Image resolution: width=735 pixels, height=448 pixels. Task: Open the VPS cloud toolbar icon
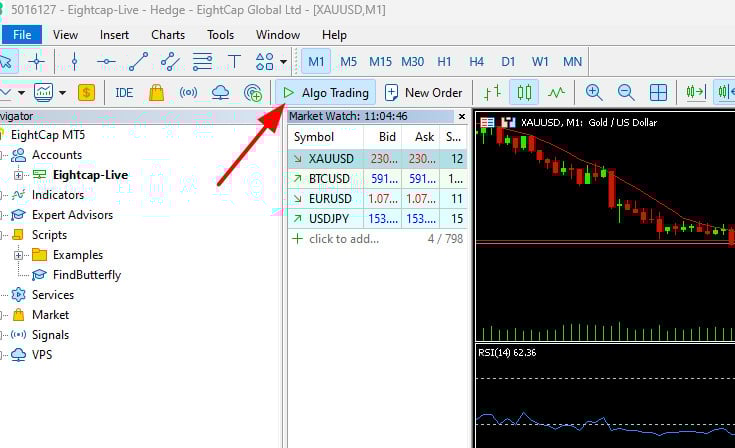220,93
